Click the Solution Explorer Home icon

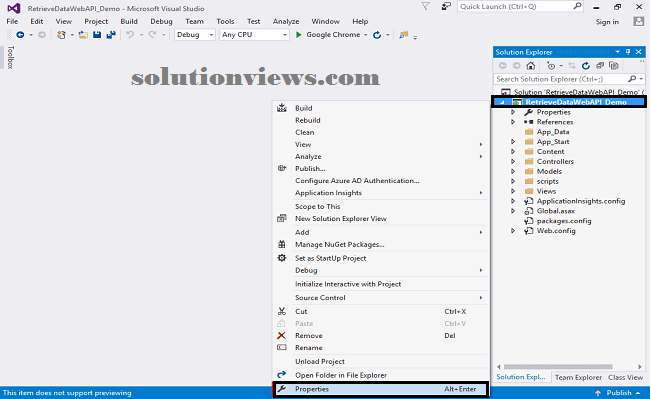point(531,66)
